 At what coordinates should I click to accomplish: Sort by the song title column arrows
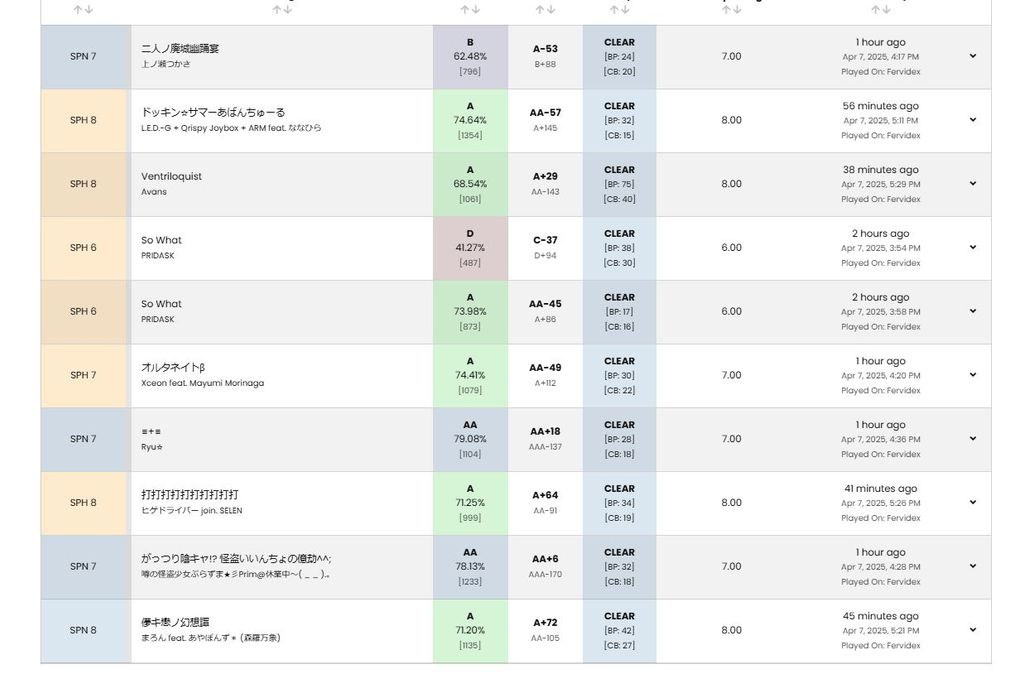point(281,9)
